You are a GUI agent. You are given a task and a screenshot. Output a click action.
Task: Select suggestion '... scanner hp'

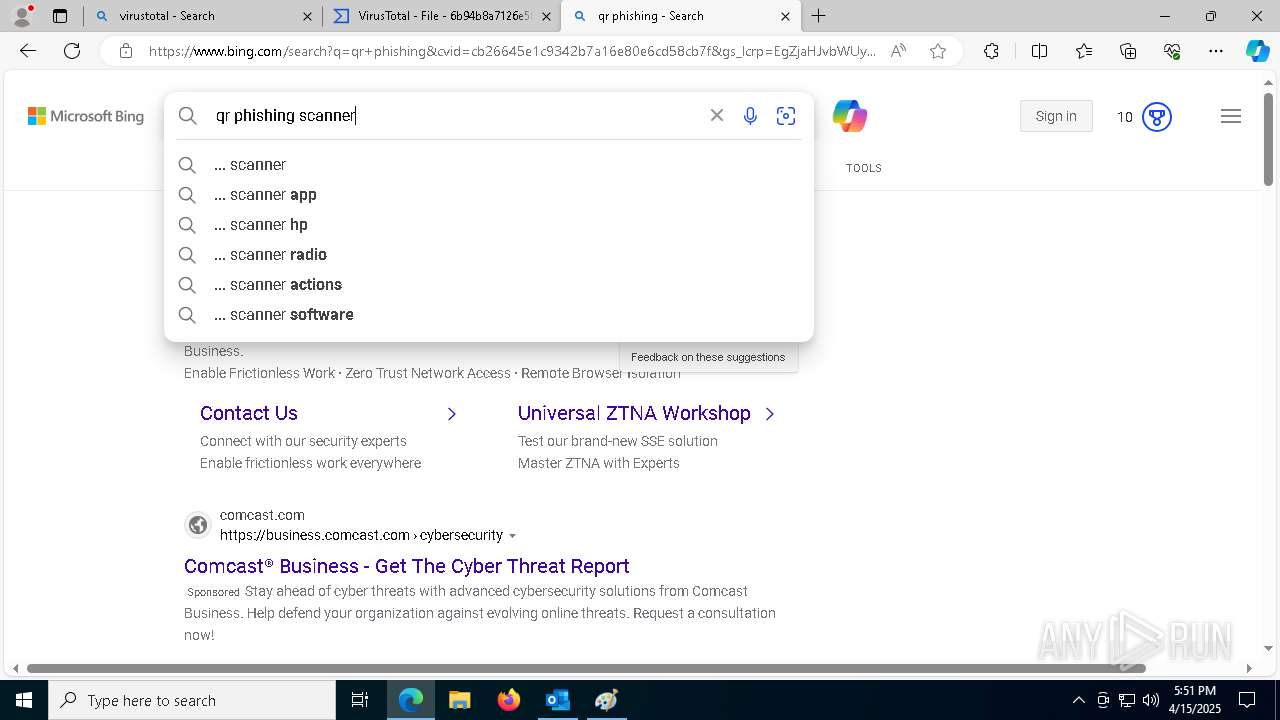pos(489,225)
